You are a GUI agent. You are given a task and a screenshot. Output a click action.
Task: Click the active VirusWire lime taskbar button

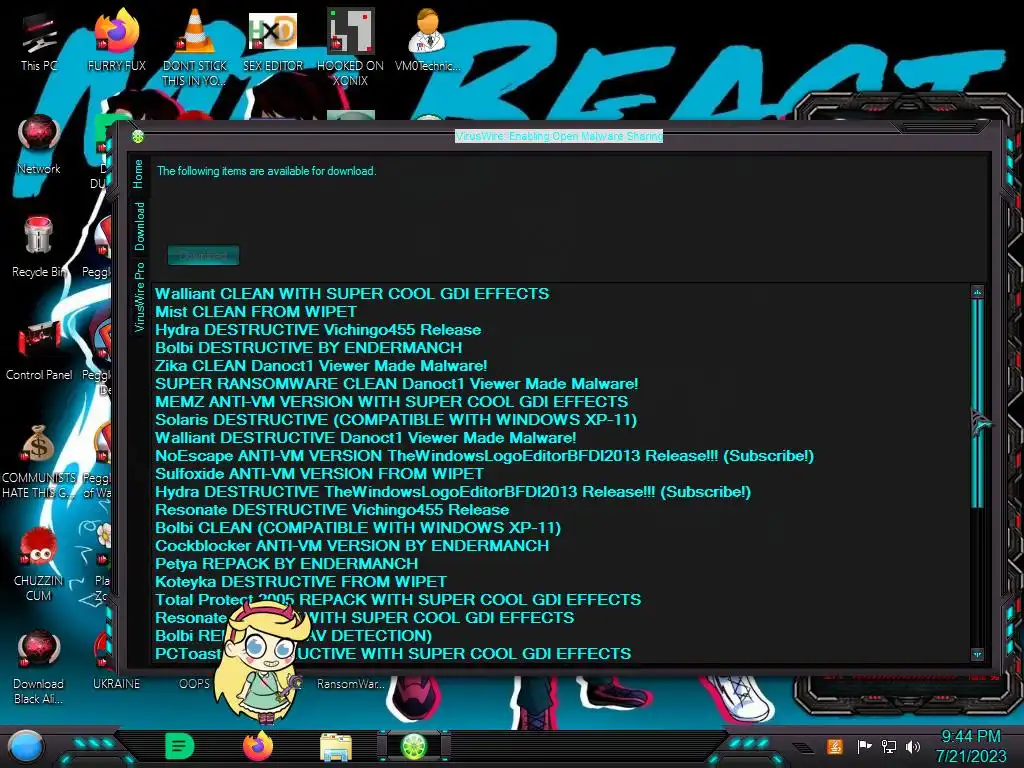click(x=413, y=746)
